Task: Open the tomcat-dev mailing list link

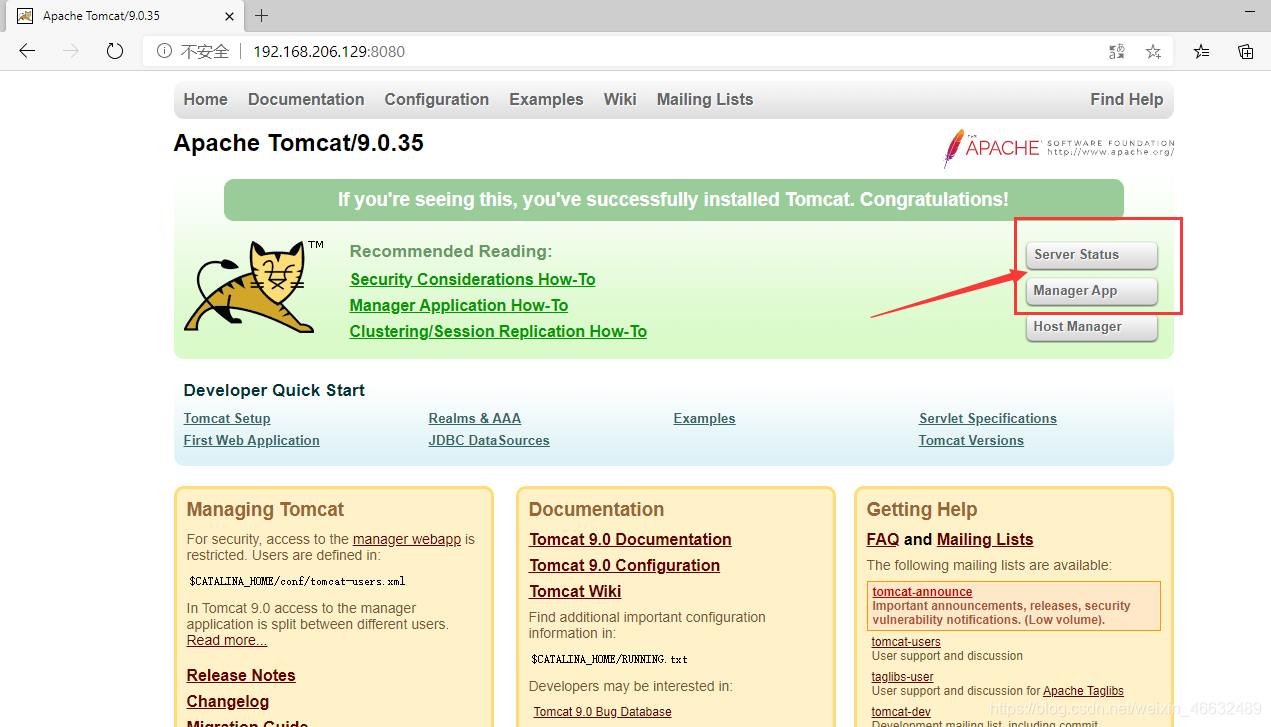Action: pos(901,712)
